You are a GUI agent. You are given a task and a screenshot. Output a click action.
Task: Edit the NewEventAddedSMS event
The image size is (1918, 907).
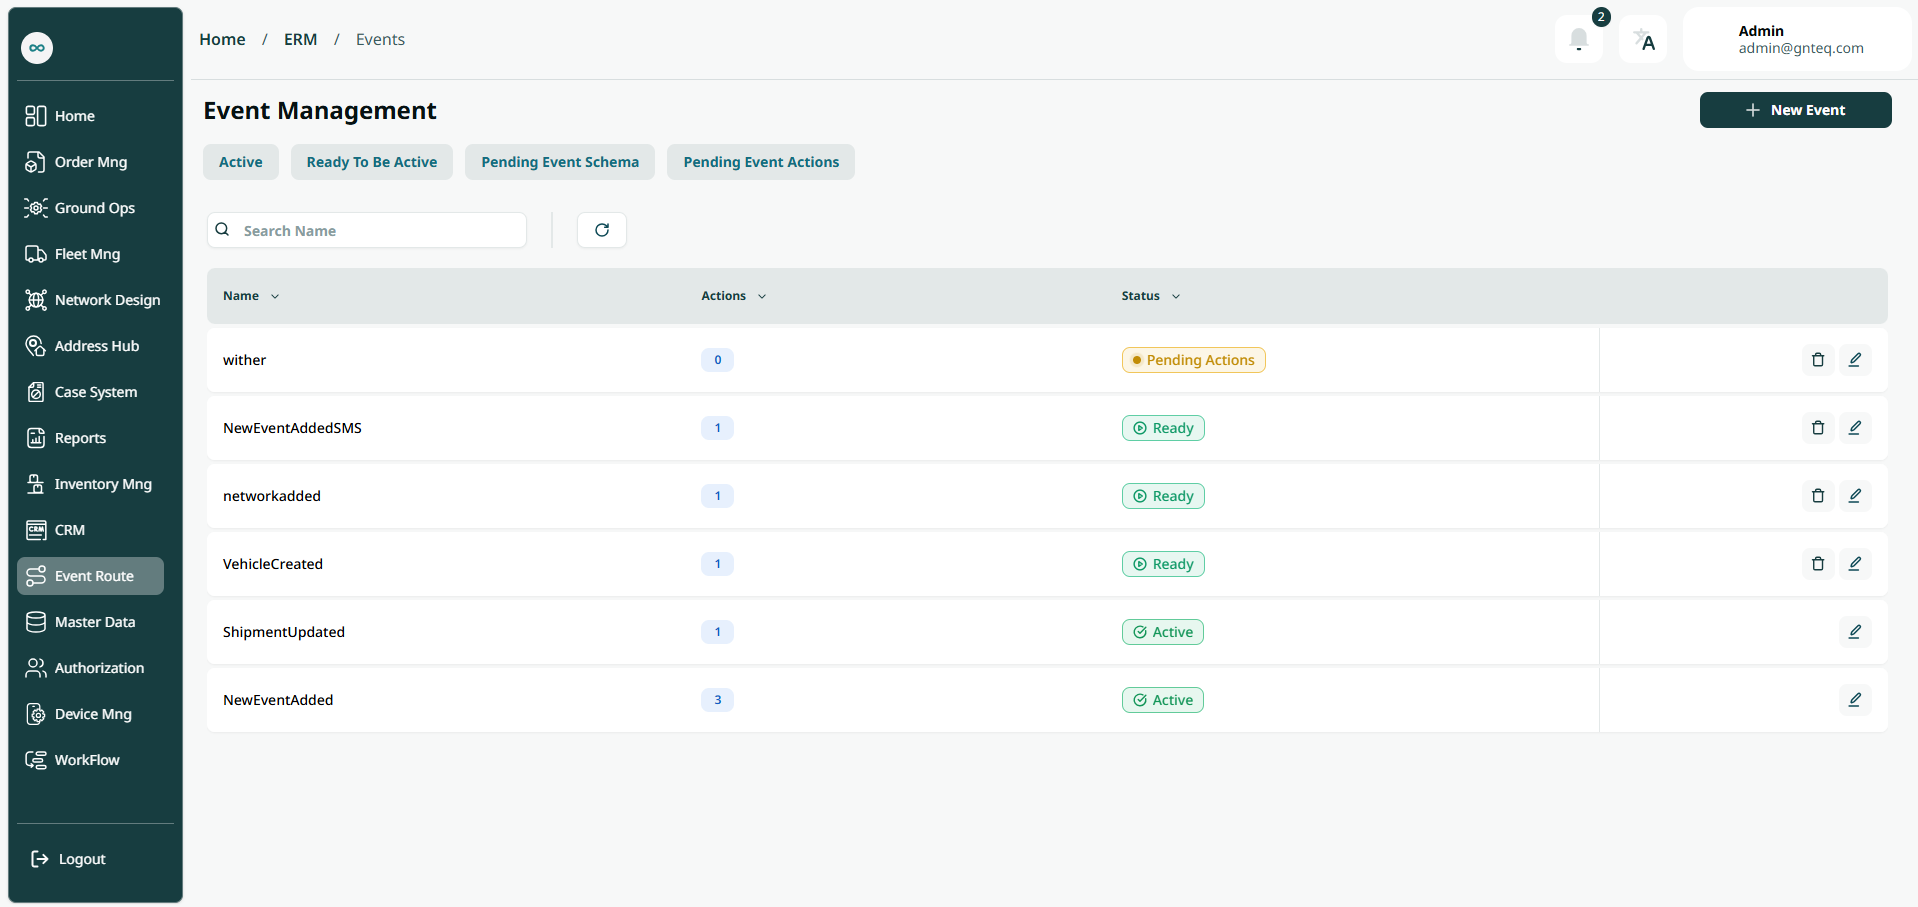1855,428
